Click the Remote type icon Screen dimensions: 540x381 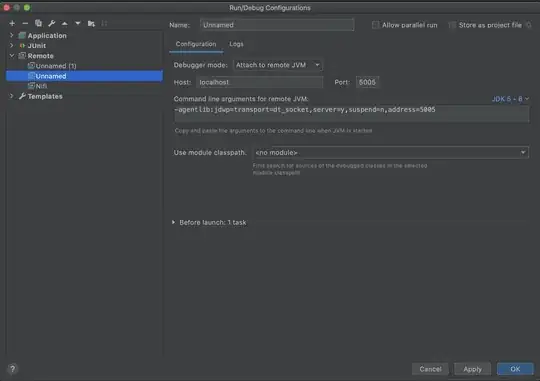tap(22, 56)
